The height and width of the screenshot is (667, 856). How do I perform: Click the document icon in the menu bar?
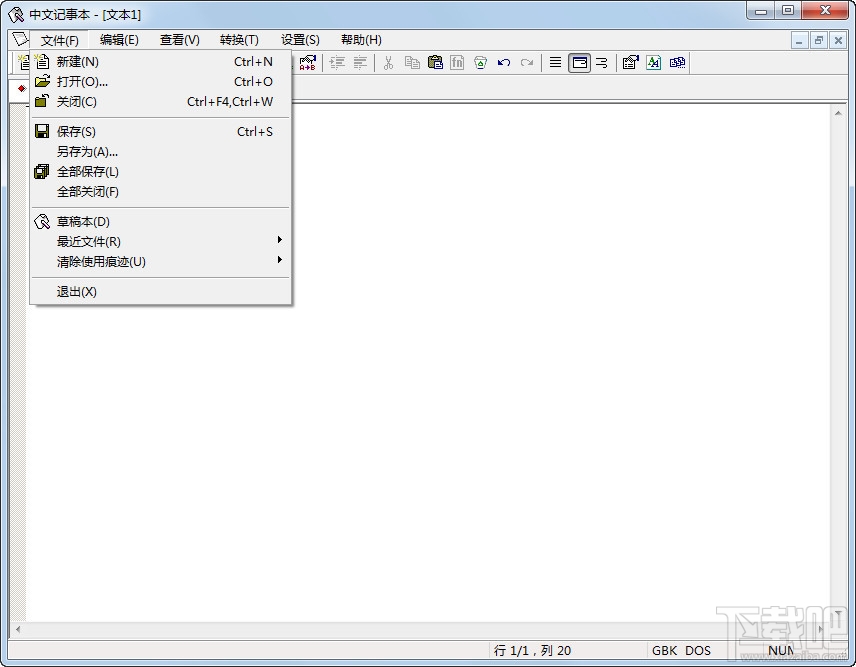tap(20, 39)
